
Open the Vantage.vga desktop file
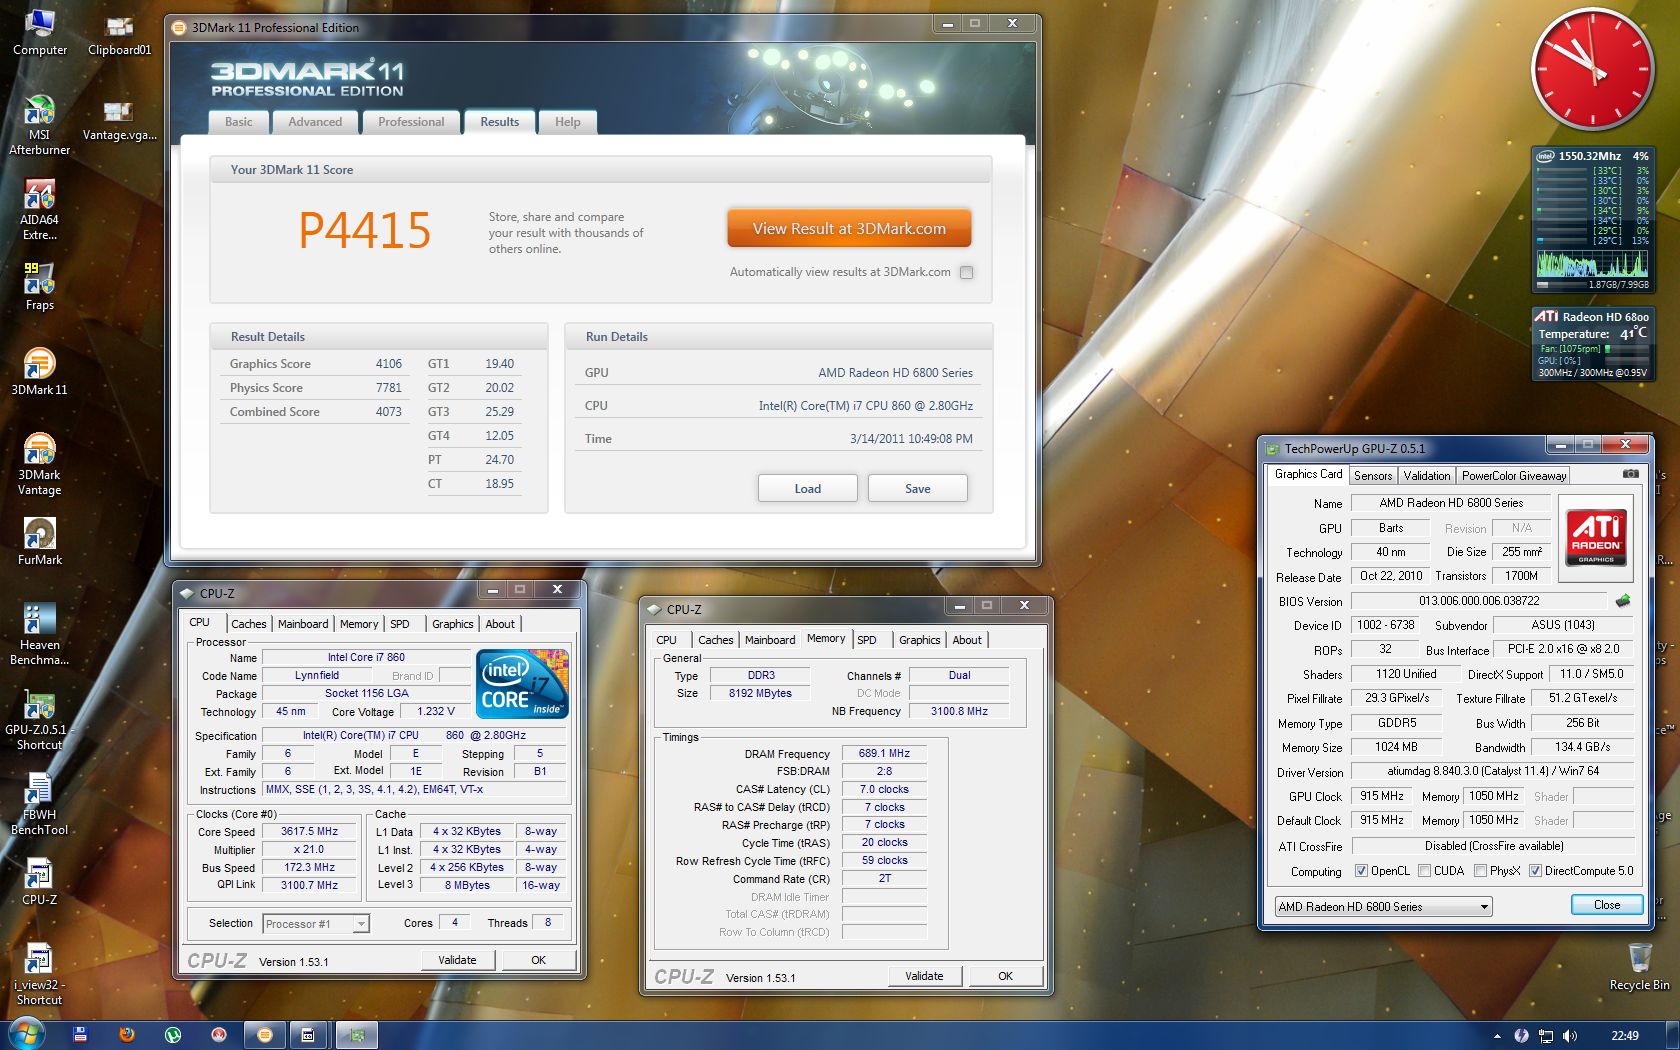point(119,118)
